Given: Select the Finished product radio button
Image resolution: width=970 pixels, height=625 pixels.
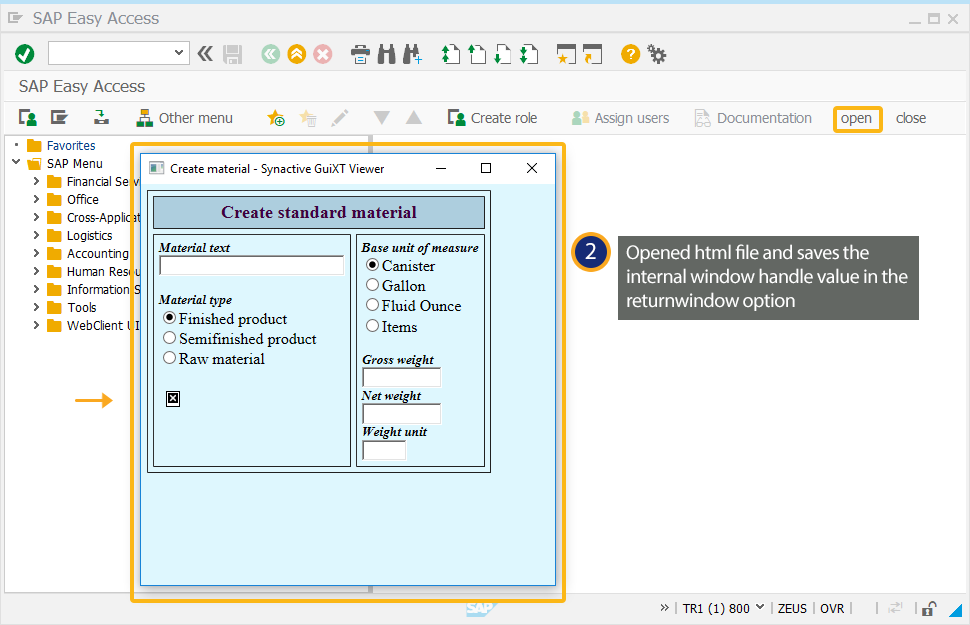Looking at the screenshot, I should coord(170,318).
